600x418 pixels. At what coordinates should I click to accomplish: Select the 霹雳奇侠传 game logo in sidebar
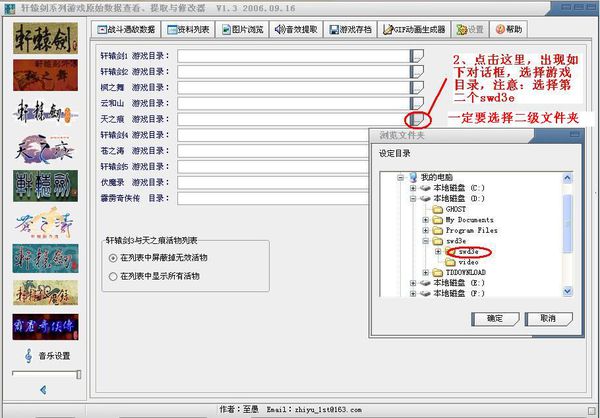click(45, 327)
